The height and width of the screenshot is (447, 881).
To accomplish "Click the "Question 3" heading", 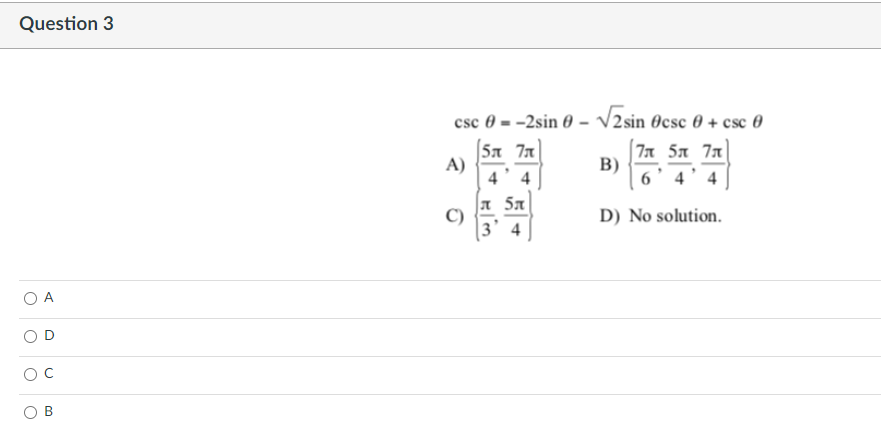I will 66,24.
